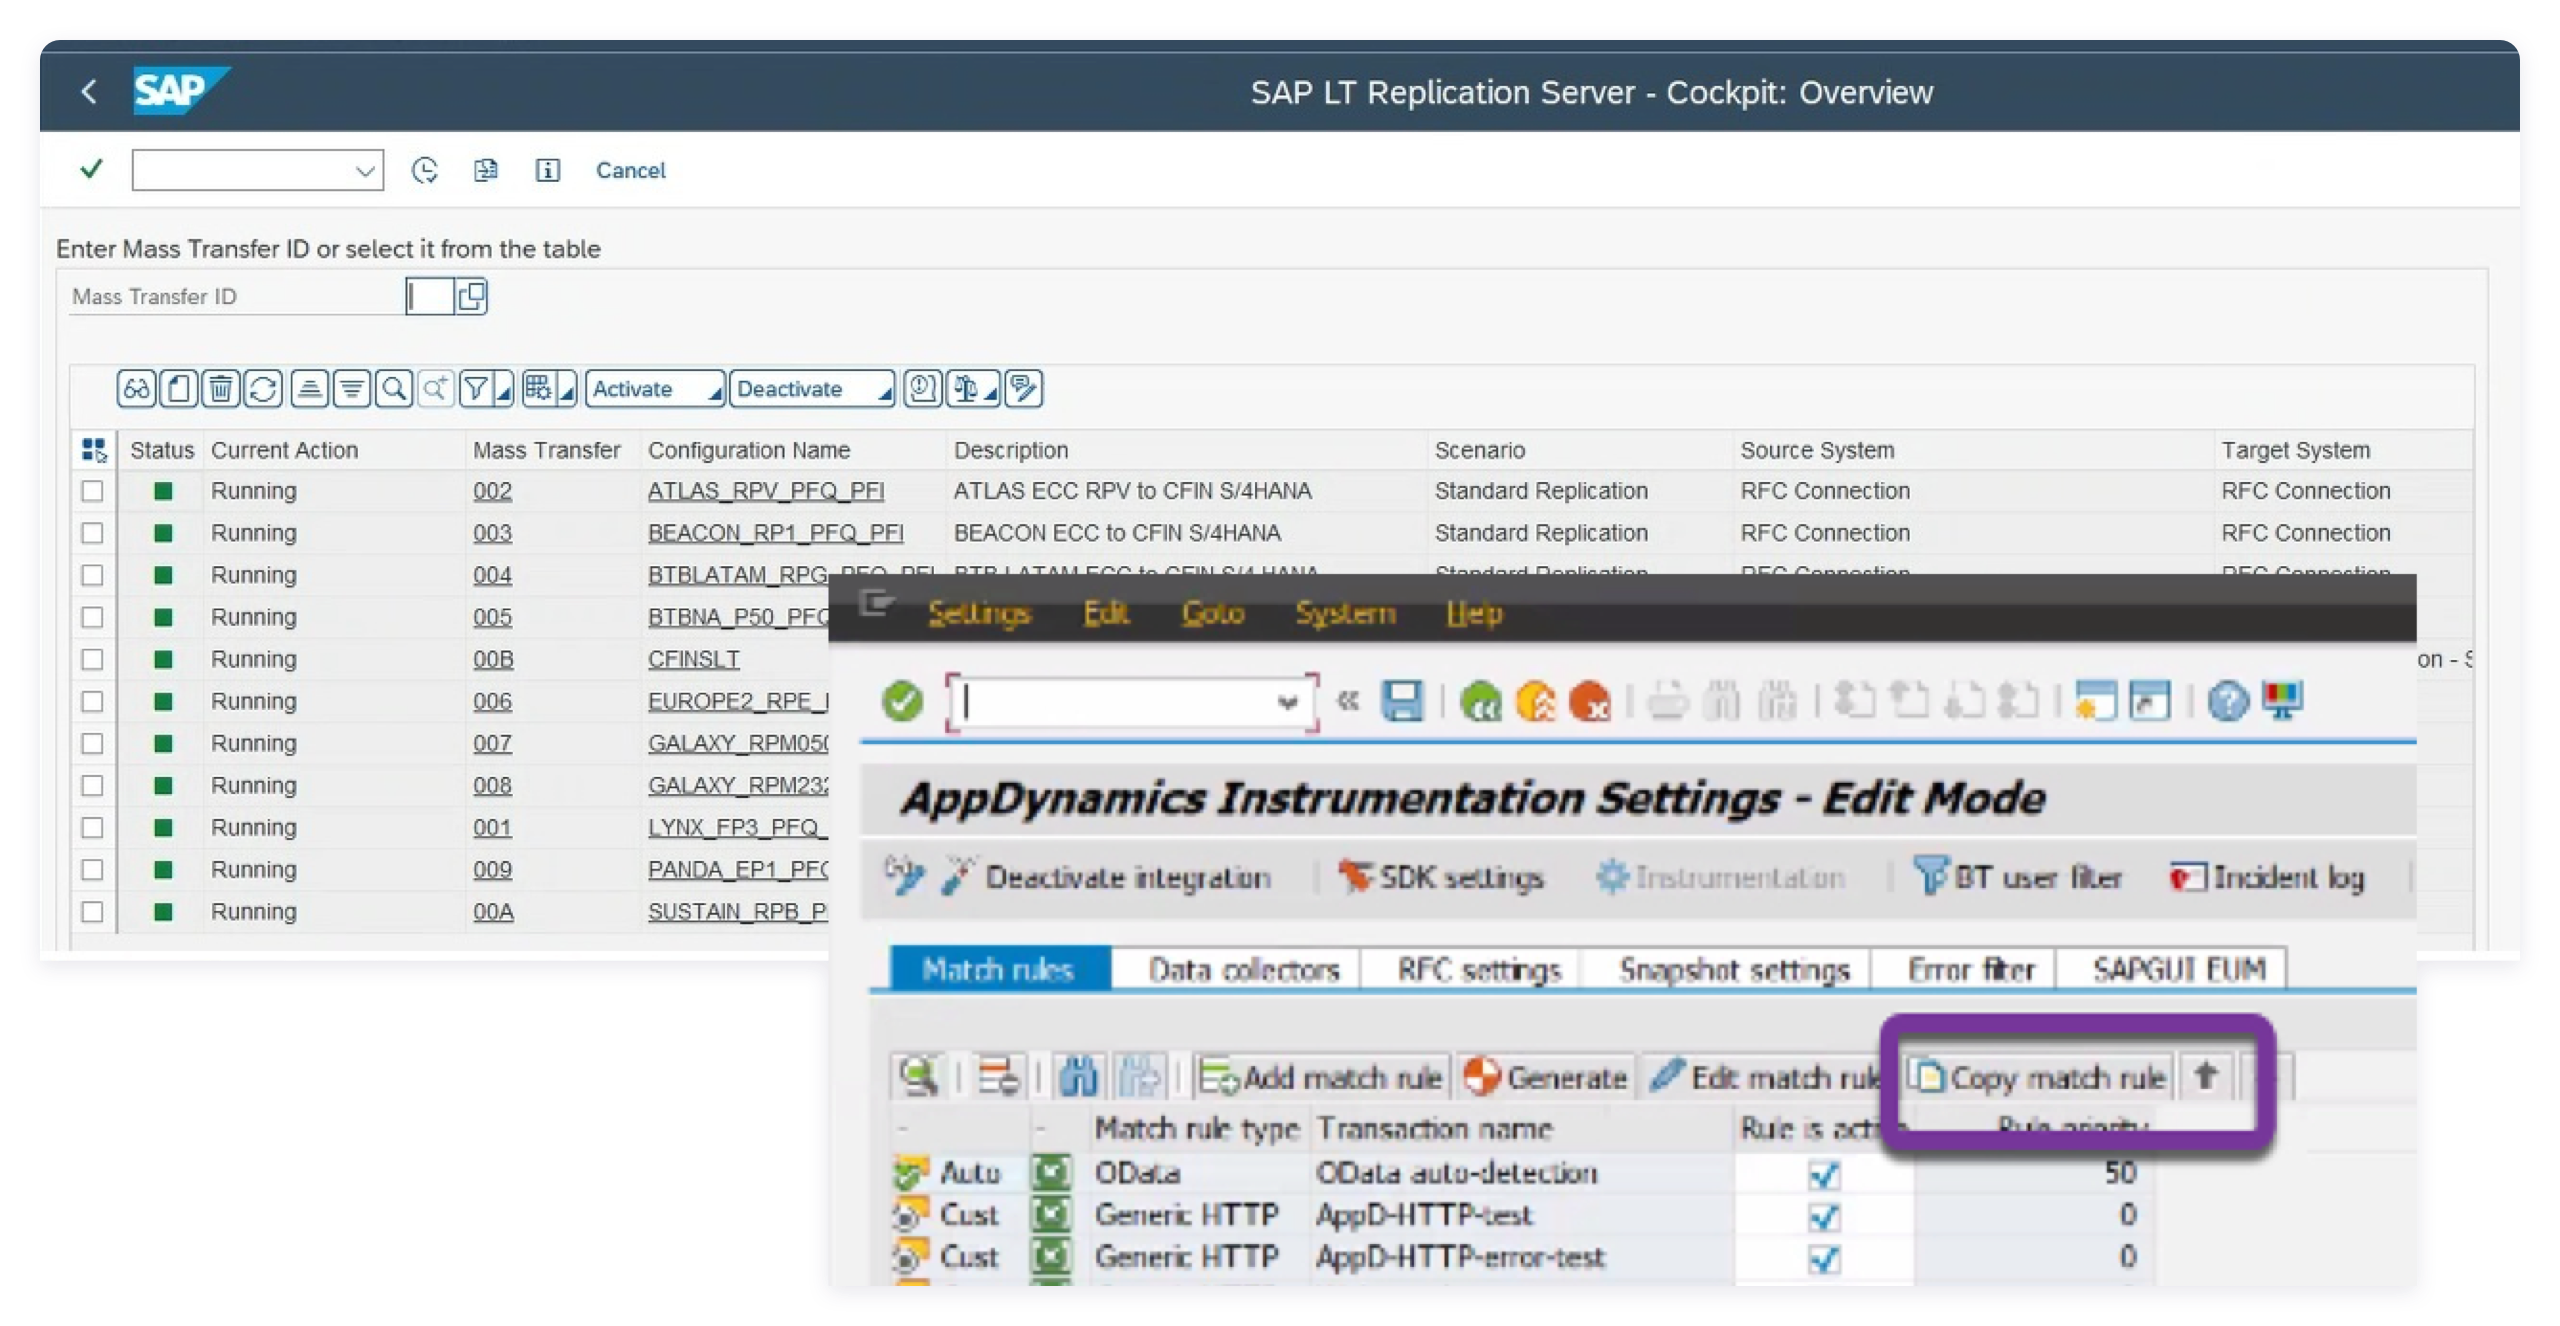2560x1326 pixels.
Task: Click the glasses Display icon in the table toolbar
Action: point(136,388)
